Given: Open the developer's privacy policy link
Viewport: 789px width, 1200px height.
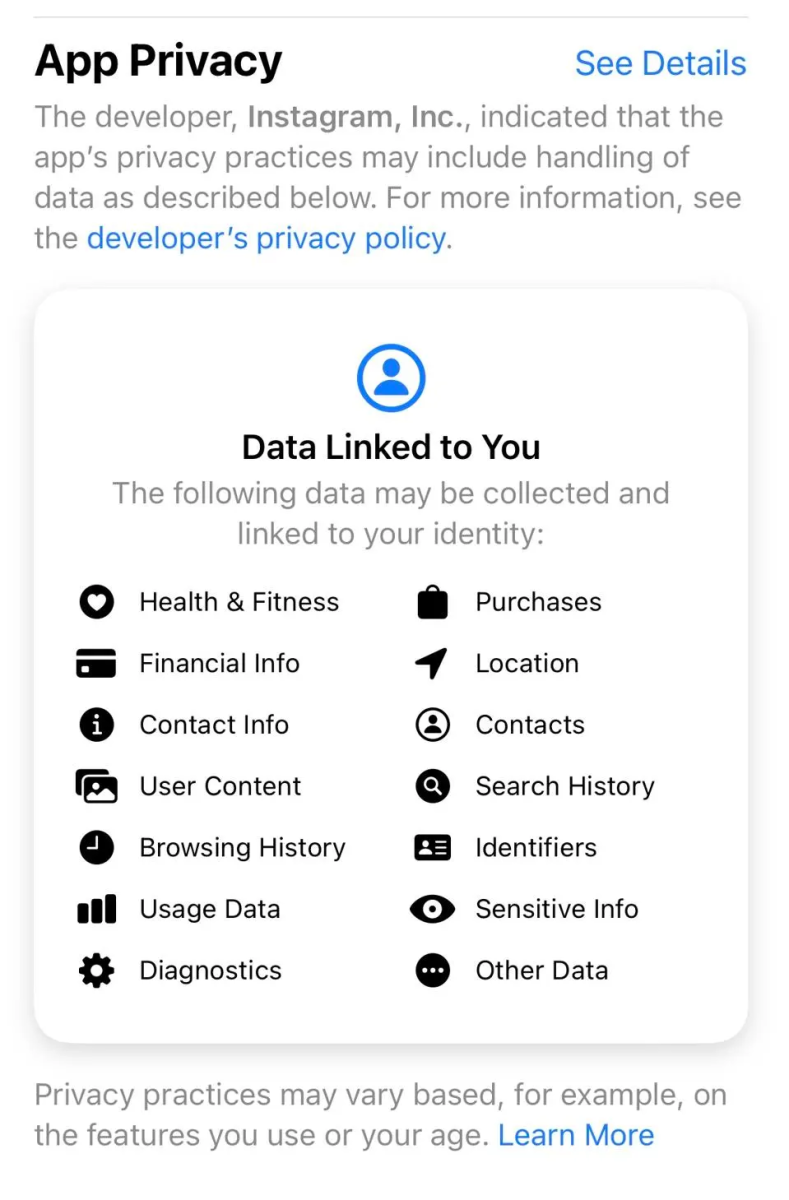Looking at the screenshot, I should pyautogui.click(x=266, y=239).
